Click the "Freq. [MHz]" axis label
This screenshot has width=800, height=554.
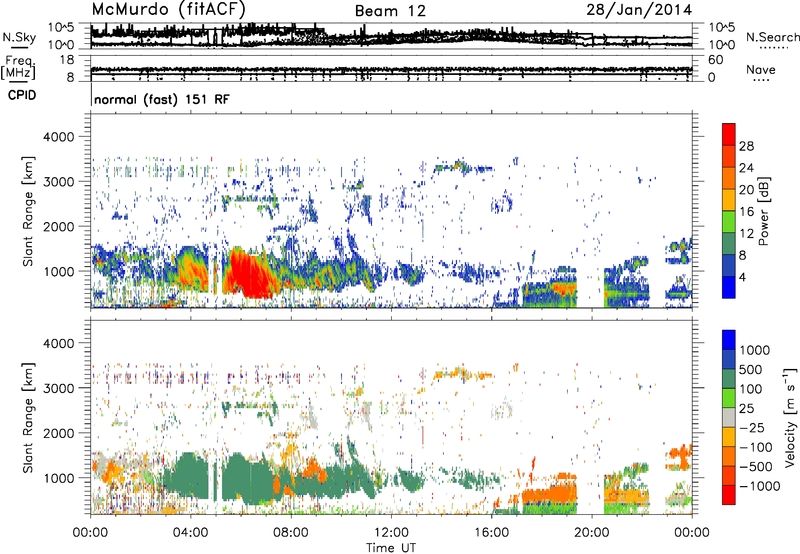pyautogui.click(x=19, y=67)
